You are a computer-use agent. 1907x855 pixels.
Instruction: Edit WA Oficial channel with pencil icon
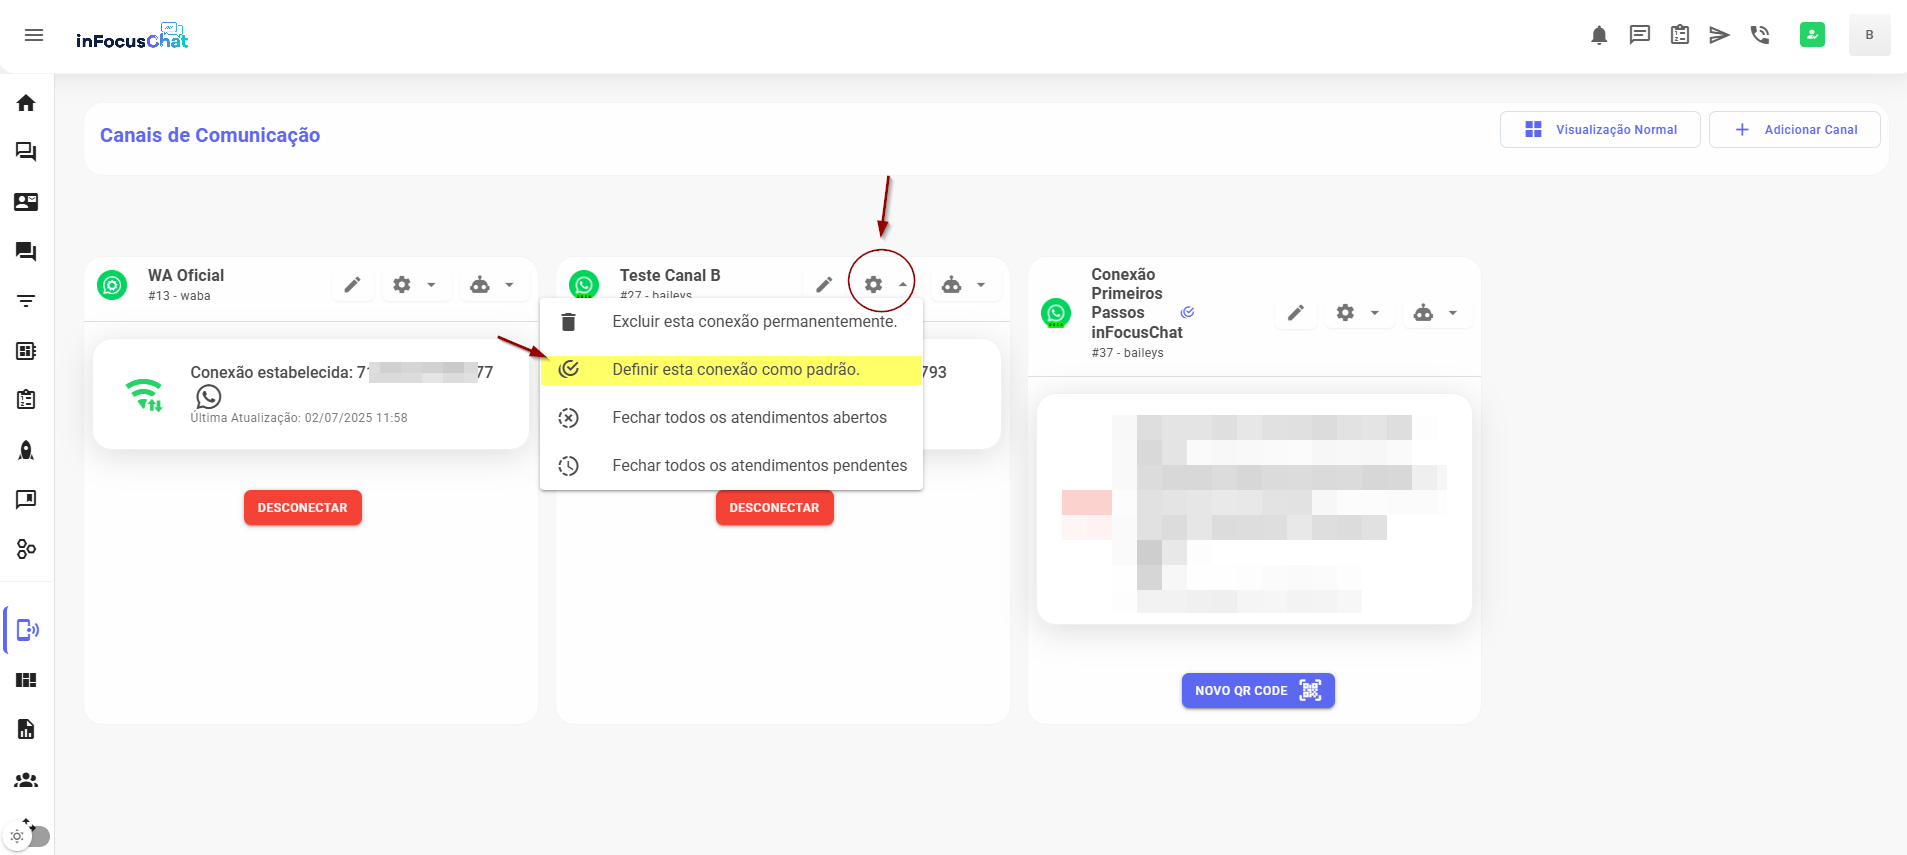click(352, 285)
